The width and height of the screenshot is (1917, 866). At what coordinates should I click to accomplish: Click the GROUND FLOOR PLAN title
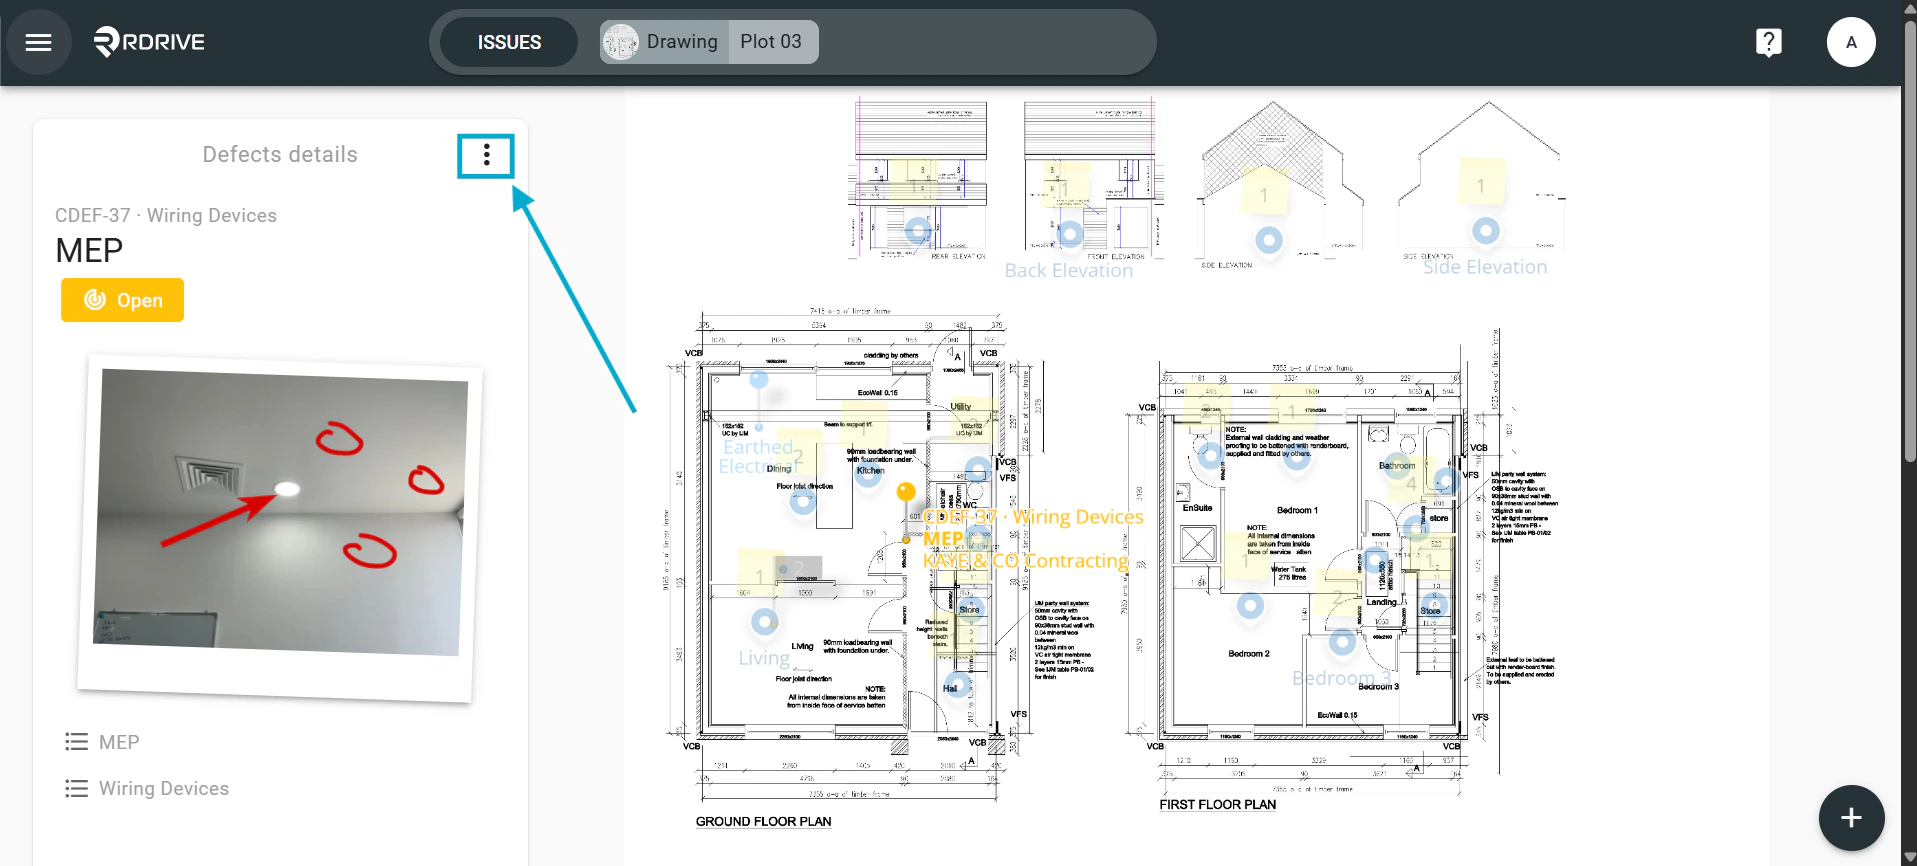tap(763, 822)
